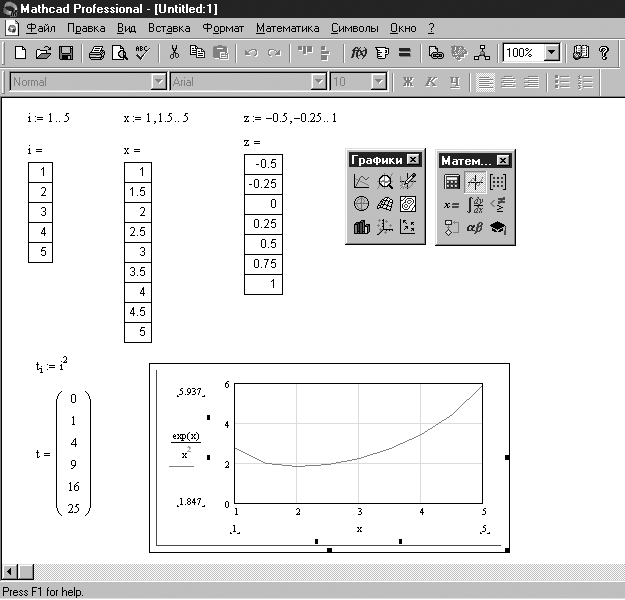Image resolution: width=625 pixels, height=600 pixels.
Task: Toggle left text alignment
Action: [x=485, y=82]
